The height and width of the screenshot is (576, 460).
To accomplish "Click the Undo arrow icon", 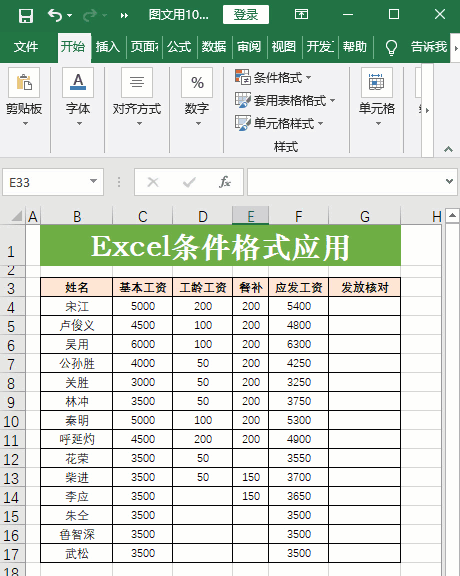I will tap(55, 15).
